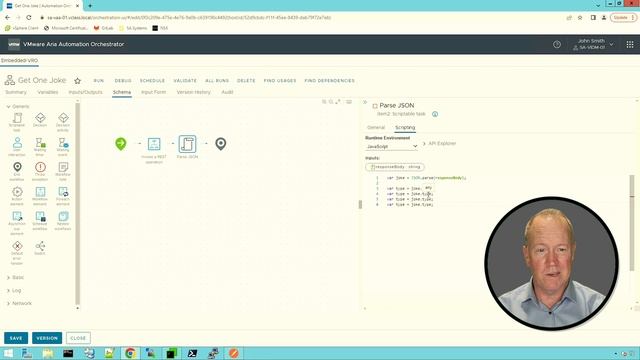Screen dimensions: 640x360
Task: Switch to the General tab of Parse JSON
Action: (376, 128)
